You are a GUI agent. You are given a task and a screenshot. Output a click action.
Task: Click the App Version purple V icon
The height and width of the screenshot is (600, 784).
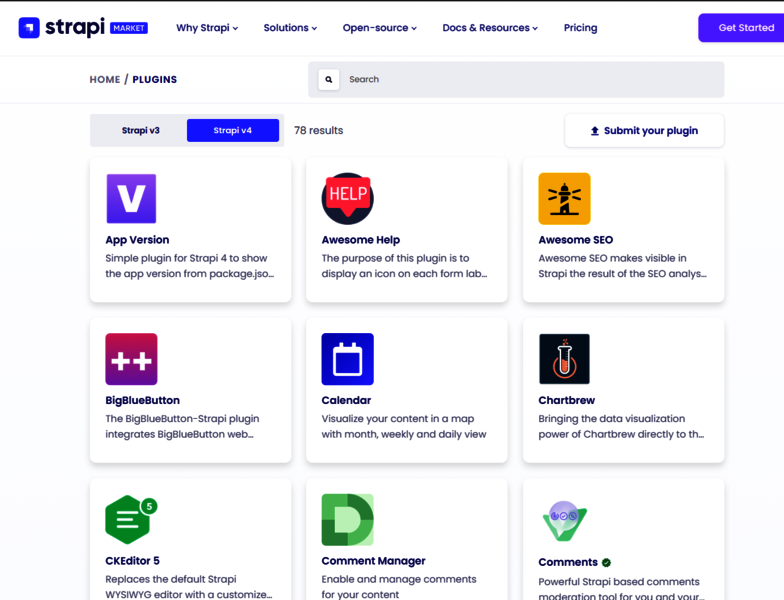point(131,198)
